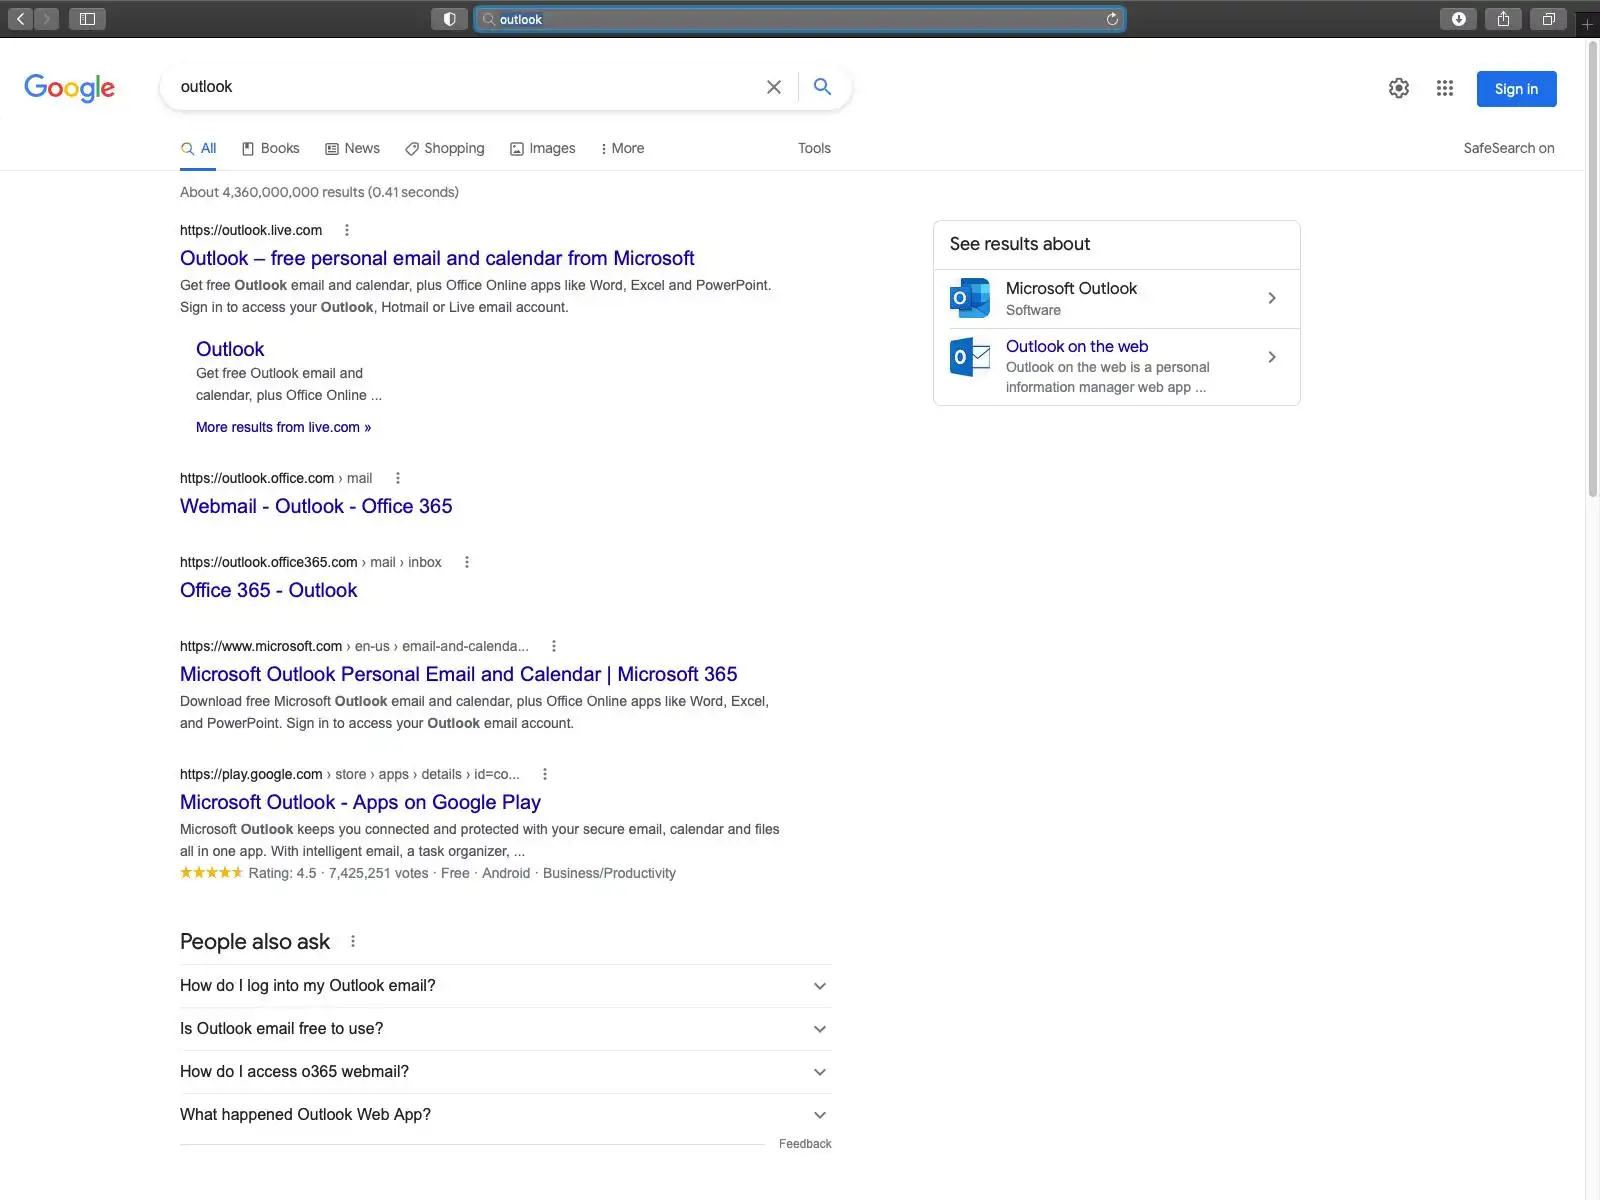Open the Safari share menu
1600x1200 pixels.
(1503, 19)
